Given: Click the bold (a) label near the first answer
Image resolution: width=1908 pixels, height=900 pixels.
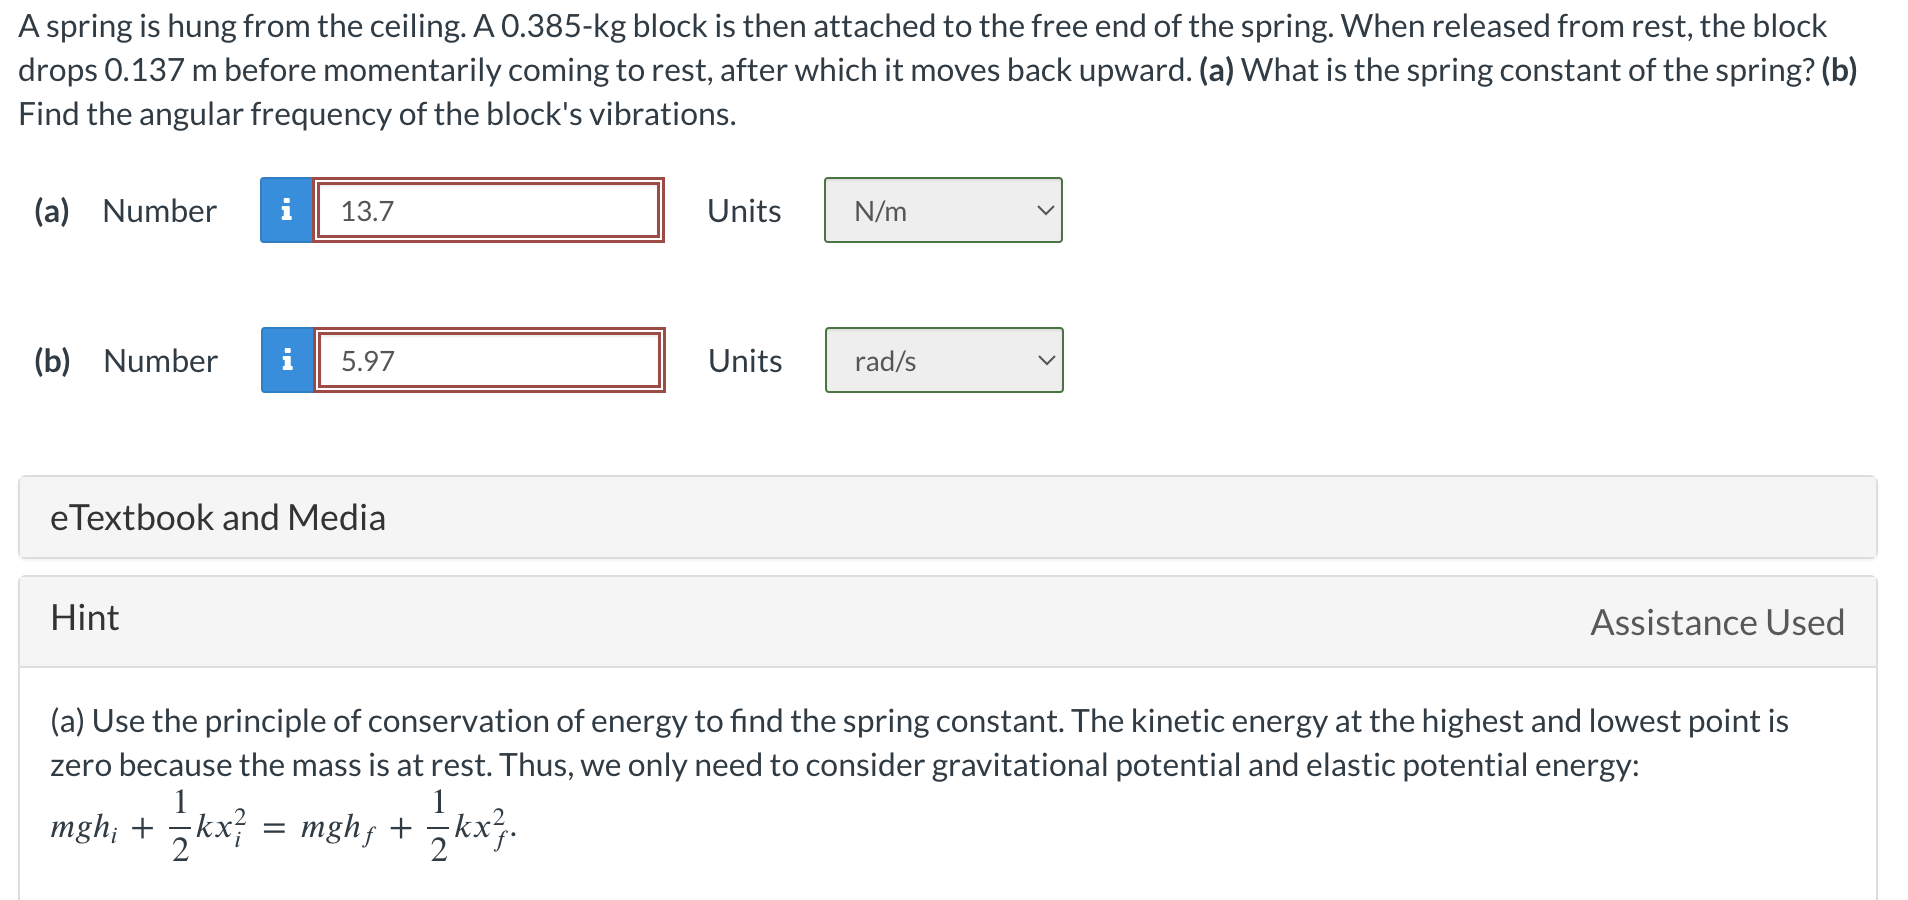Looking at the screenshot, I should pos(51,210).
